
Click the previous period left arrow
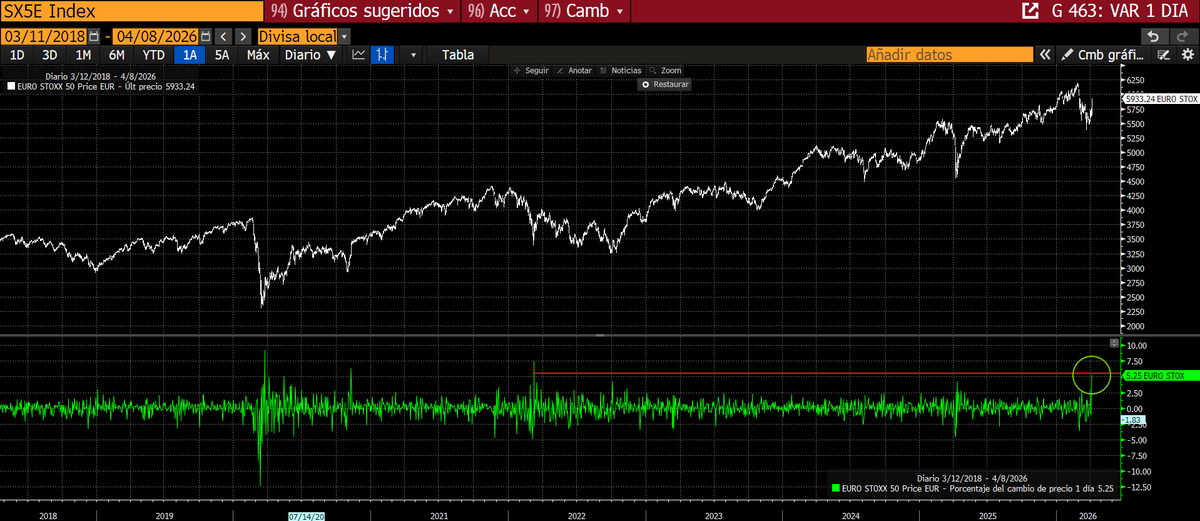(225, 36)
